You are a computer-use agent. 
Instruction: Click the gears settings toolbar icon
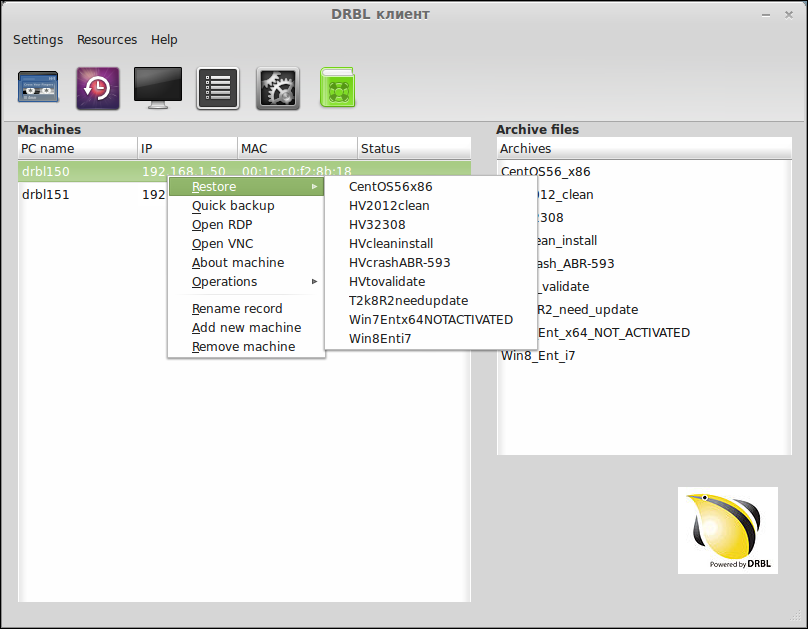(x=278, y=88)
